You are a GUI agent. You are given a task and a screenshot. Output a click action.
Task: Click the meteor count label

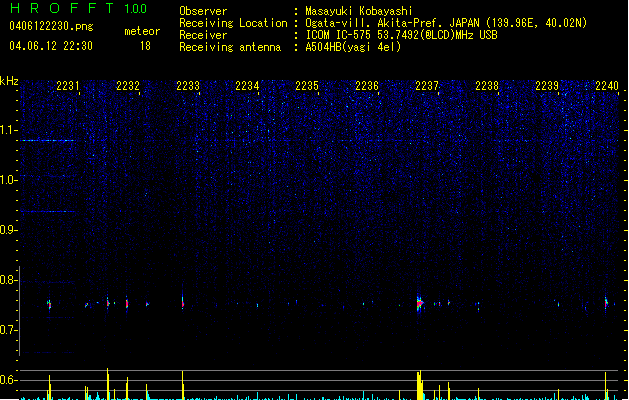click(142, 31)
